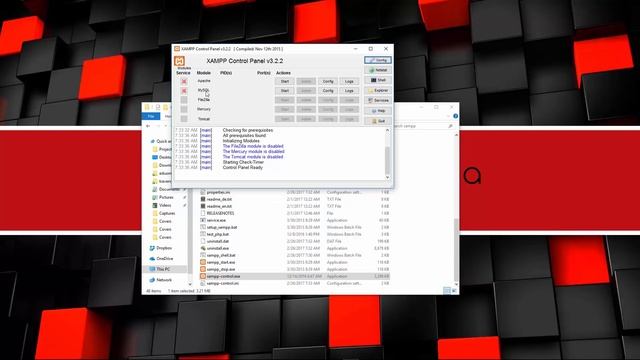Click the File Explorer search box

click(423, 126)
